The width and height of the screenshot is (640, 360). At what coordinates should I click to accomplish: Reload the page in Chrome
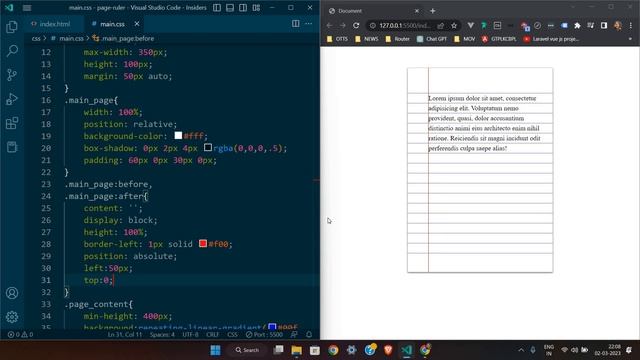(356, 25)
